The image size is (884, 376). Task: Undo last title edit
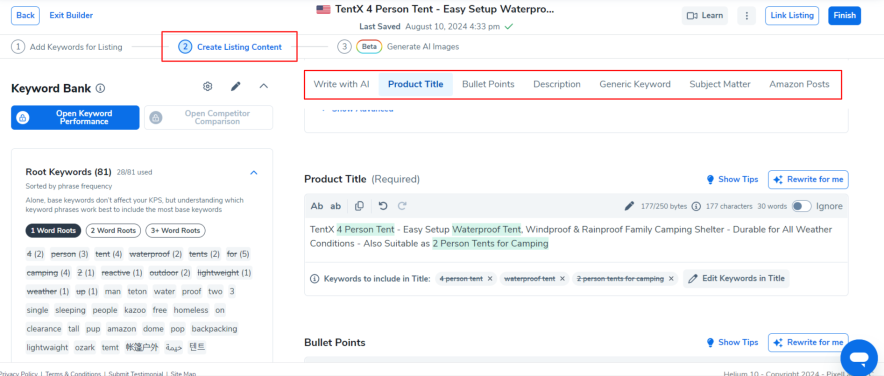[x=383, y=206]
